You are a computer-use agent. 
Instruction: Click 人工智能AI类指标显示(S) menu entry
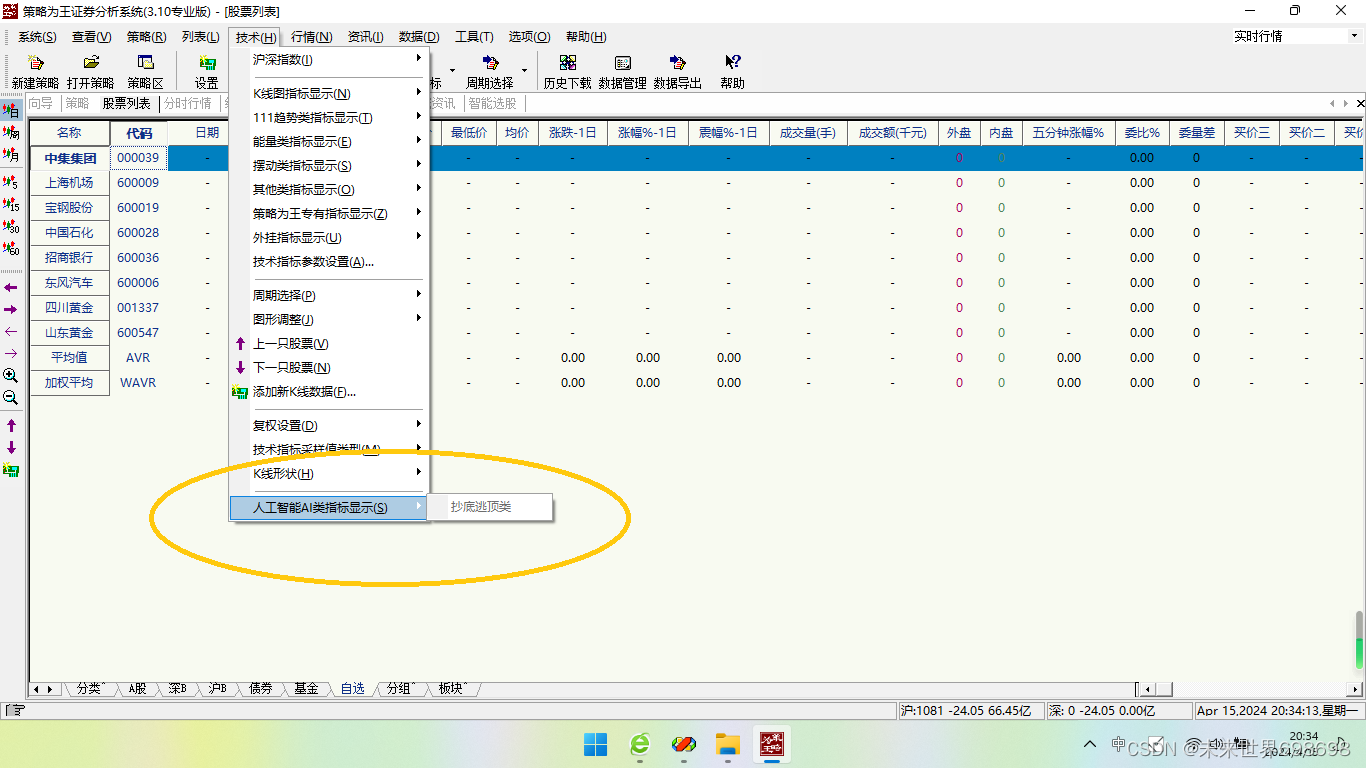(330, 508)
